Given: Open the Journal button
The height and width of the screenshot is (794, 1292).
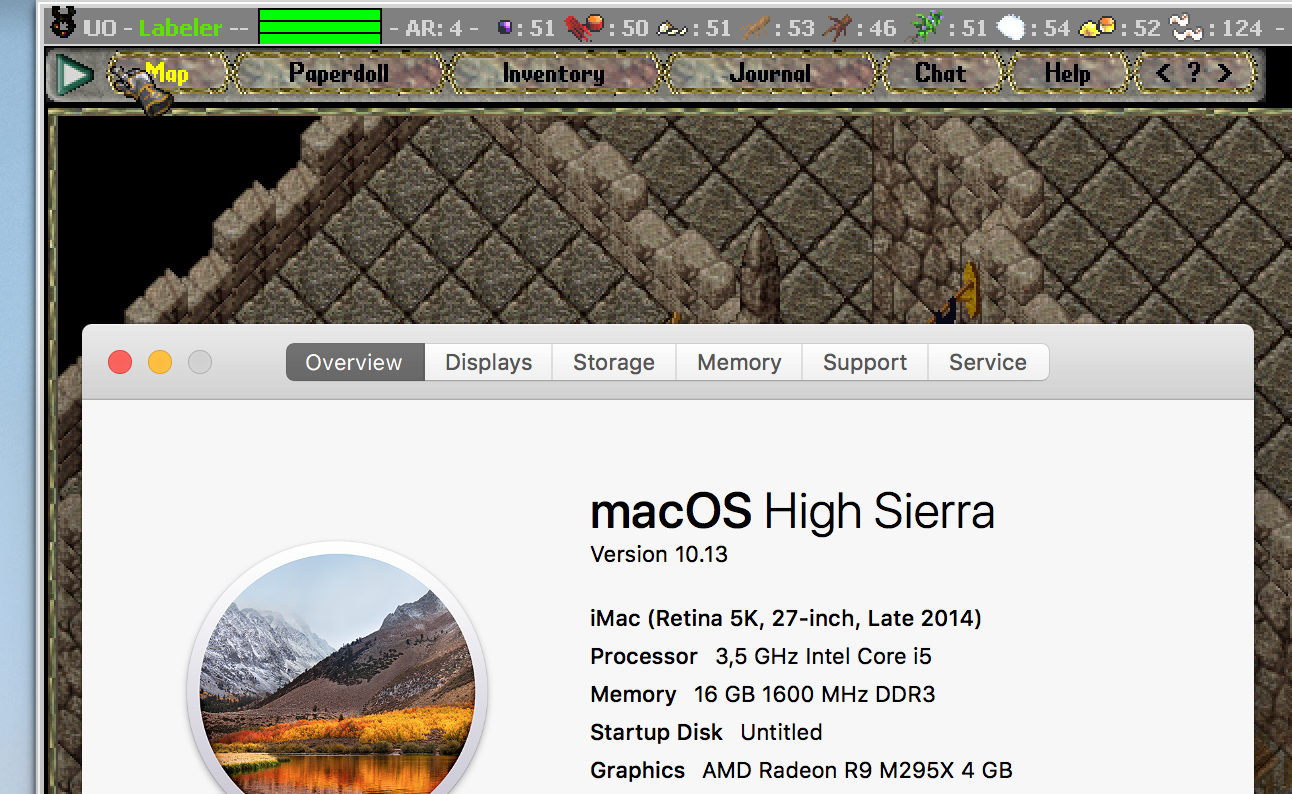Looking at the screenshot, I should click(x=770, y=73).
